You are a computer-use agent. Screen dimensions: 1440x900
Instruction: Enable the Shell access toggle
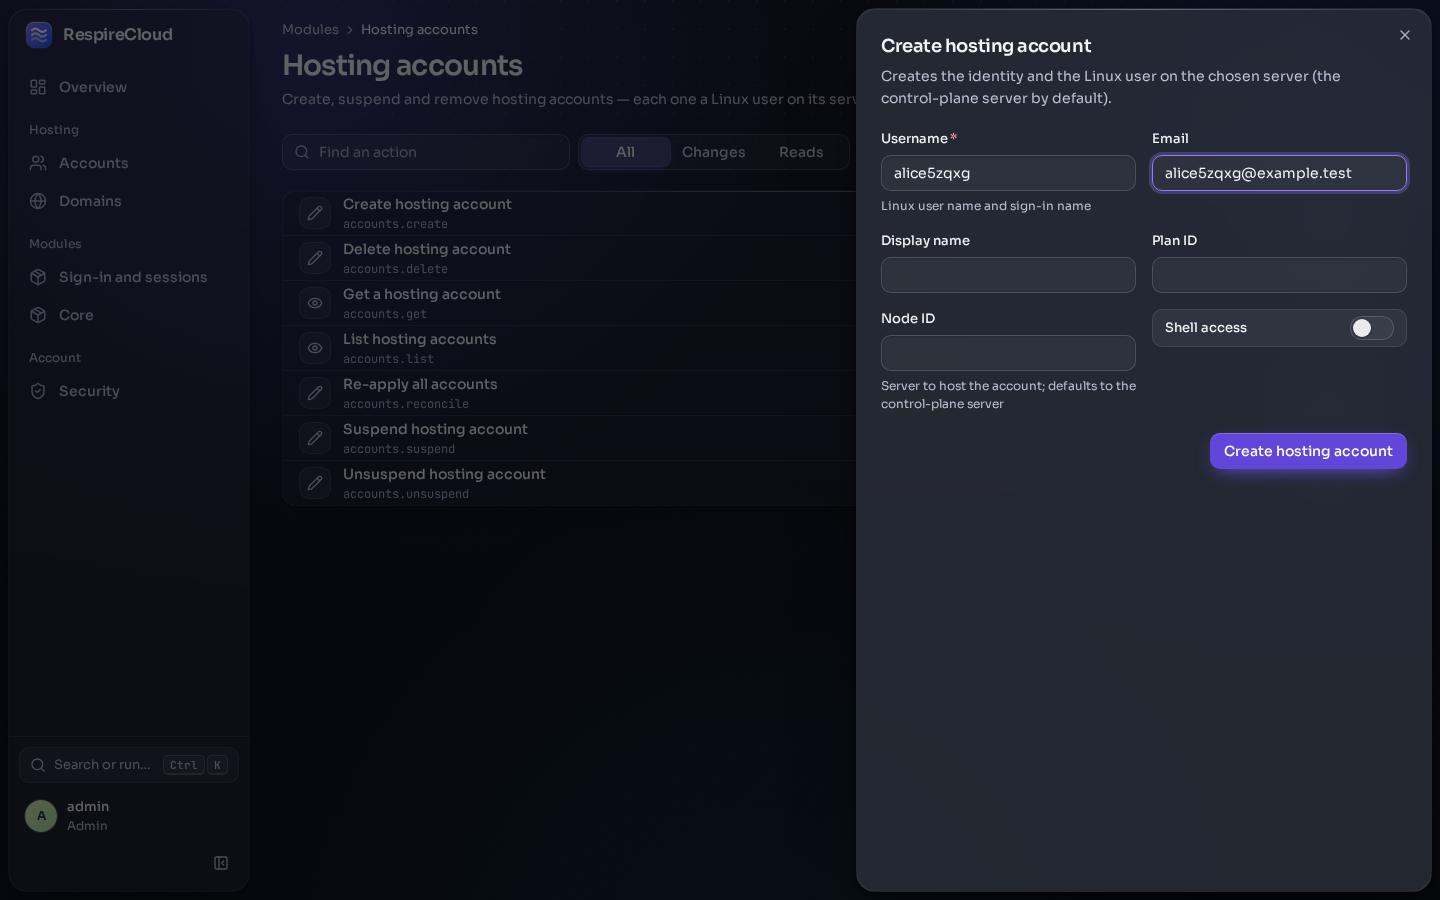pos(1371,328)
